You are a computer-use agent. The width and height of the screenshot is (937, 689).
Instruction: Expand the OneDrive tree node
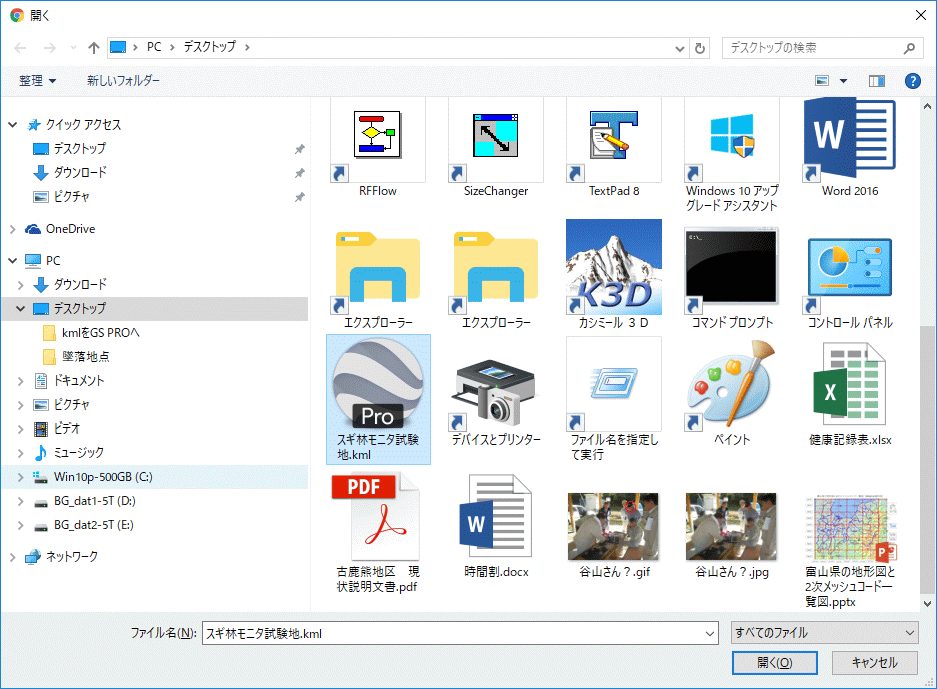13,229
